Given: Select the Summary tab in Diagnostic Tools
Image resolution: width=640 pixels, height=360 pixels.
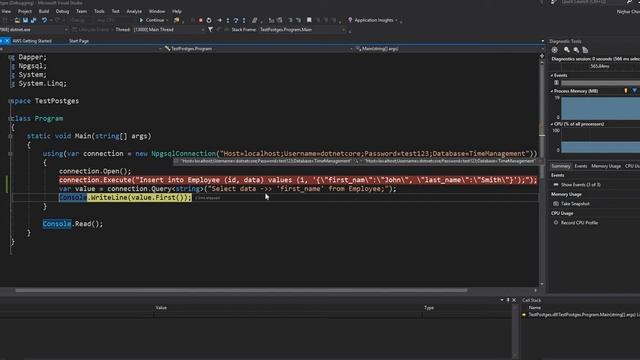Looking at the screenshot, I should [560, 166].
